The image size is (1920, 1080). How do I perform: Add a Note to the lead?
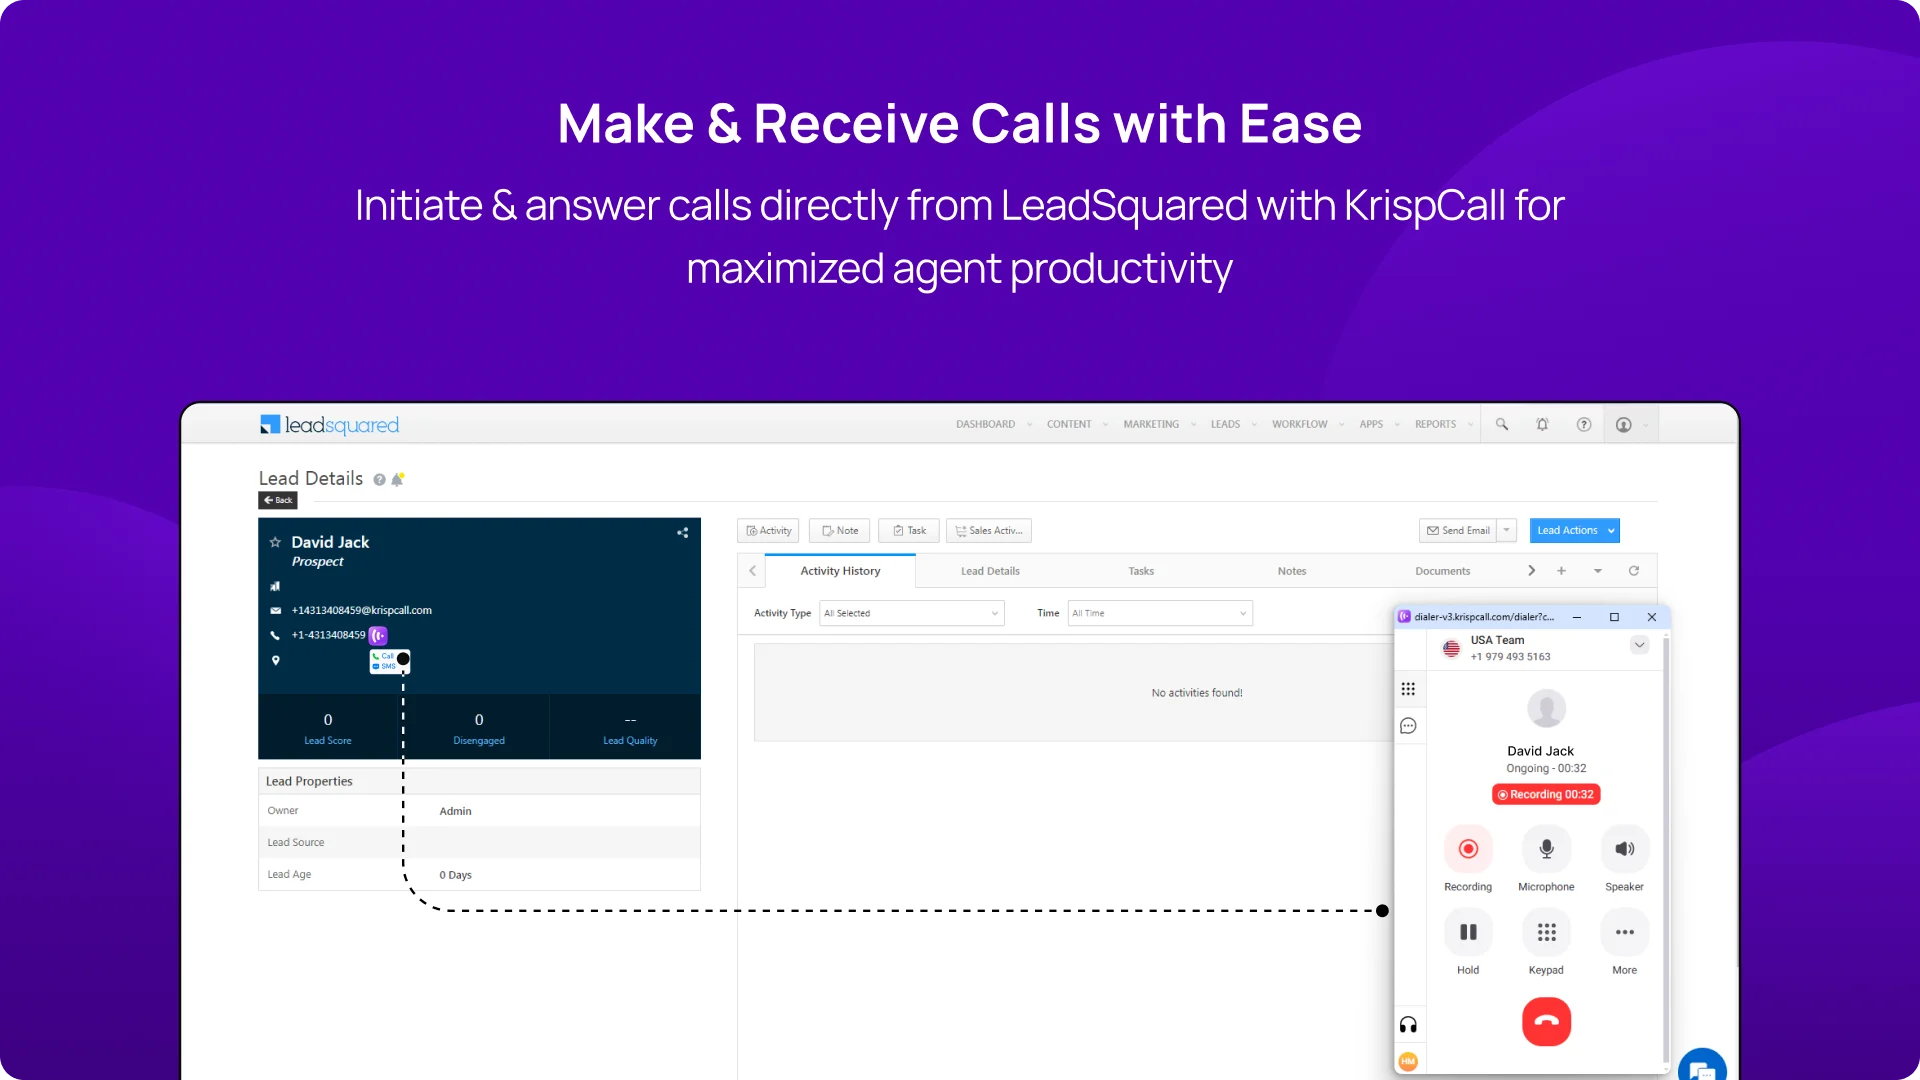(x=840, y=531)
